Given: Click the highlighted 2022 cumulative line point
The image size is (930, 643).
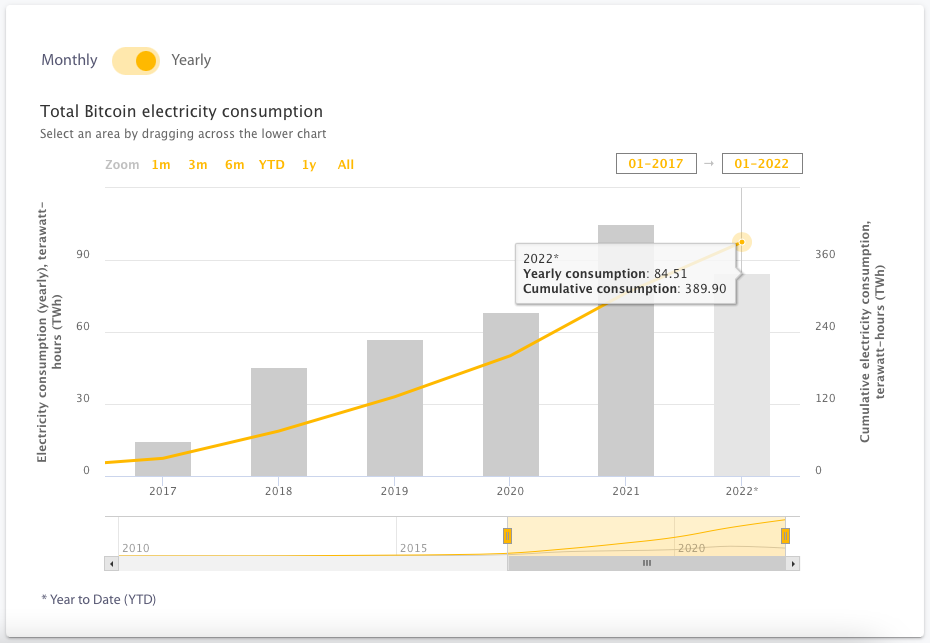Looking at the screenshot, I should (742, 242).
